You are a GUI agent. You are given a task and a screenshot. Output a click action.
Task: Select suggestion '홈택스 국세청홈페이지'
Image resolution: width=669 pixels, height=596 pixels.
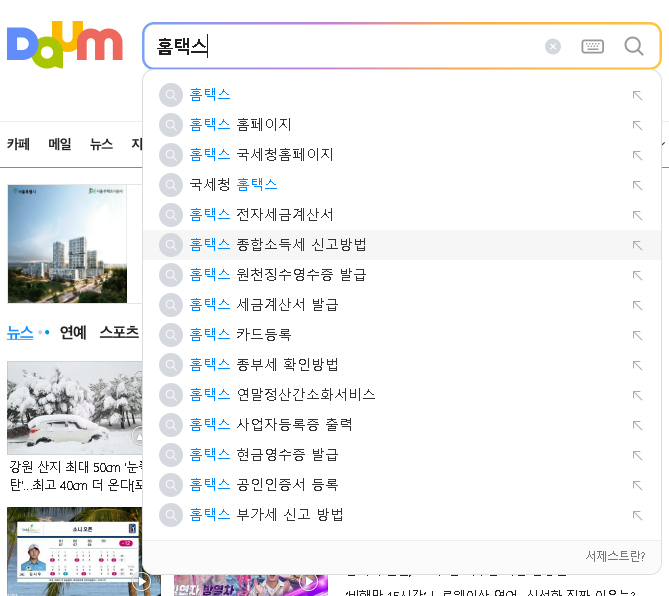[x=401, y=154]
